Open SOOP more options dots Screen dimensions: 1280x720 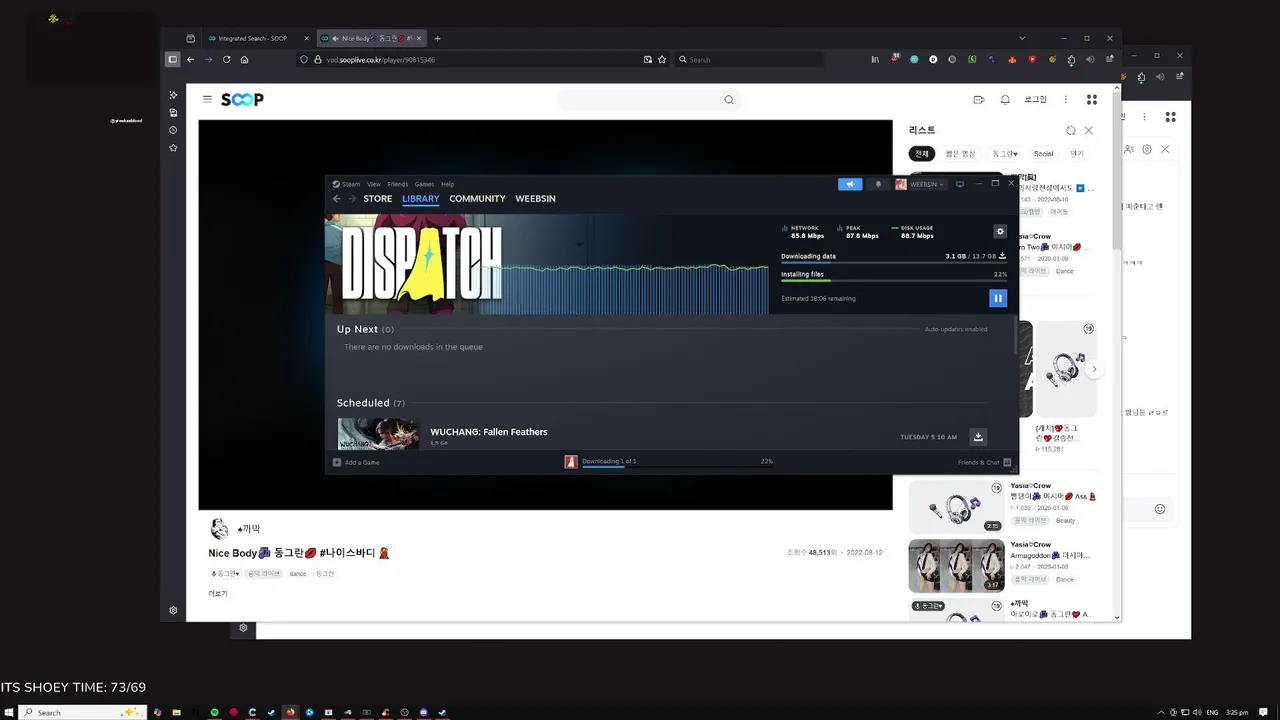(1065, 99)
